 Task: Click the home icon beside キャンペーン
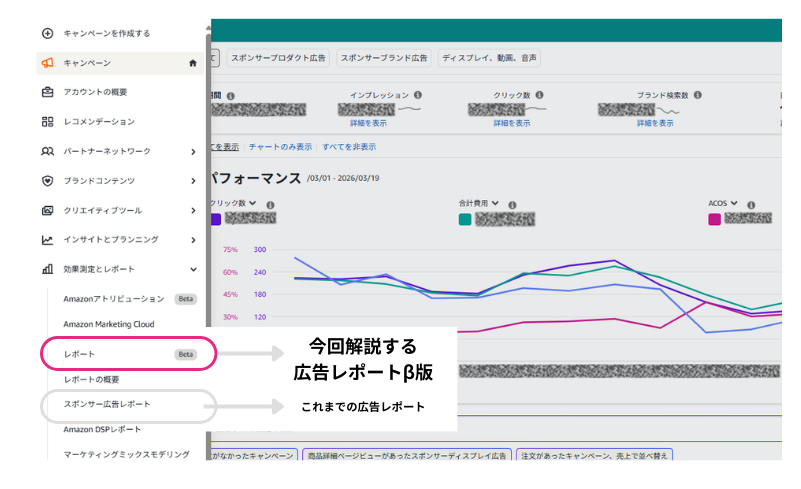coord(192,63)
